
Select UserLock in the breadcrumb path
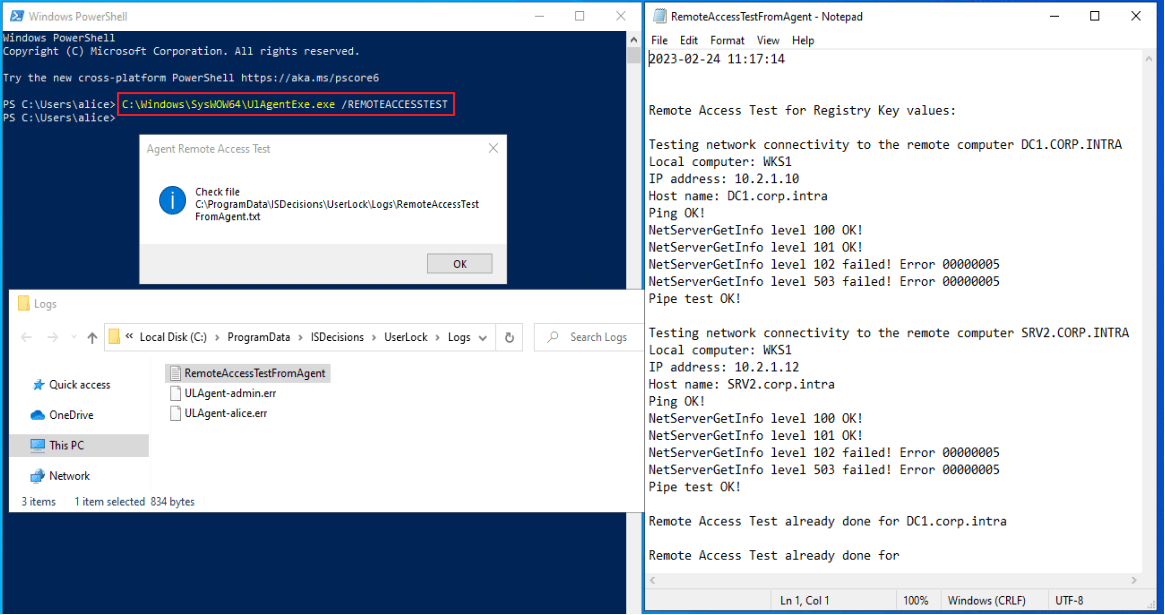point(406,337)
